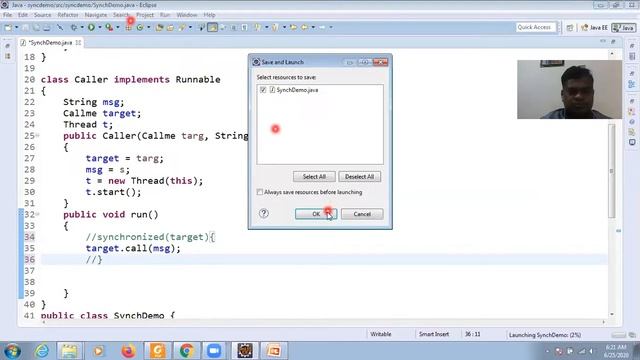Open Firefox from the taskbar

click(128, 351)
